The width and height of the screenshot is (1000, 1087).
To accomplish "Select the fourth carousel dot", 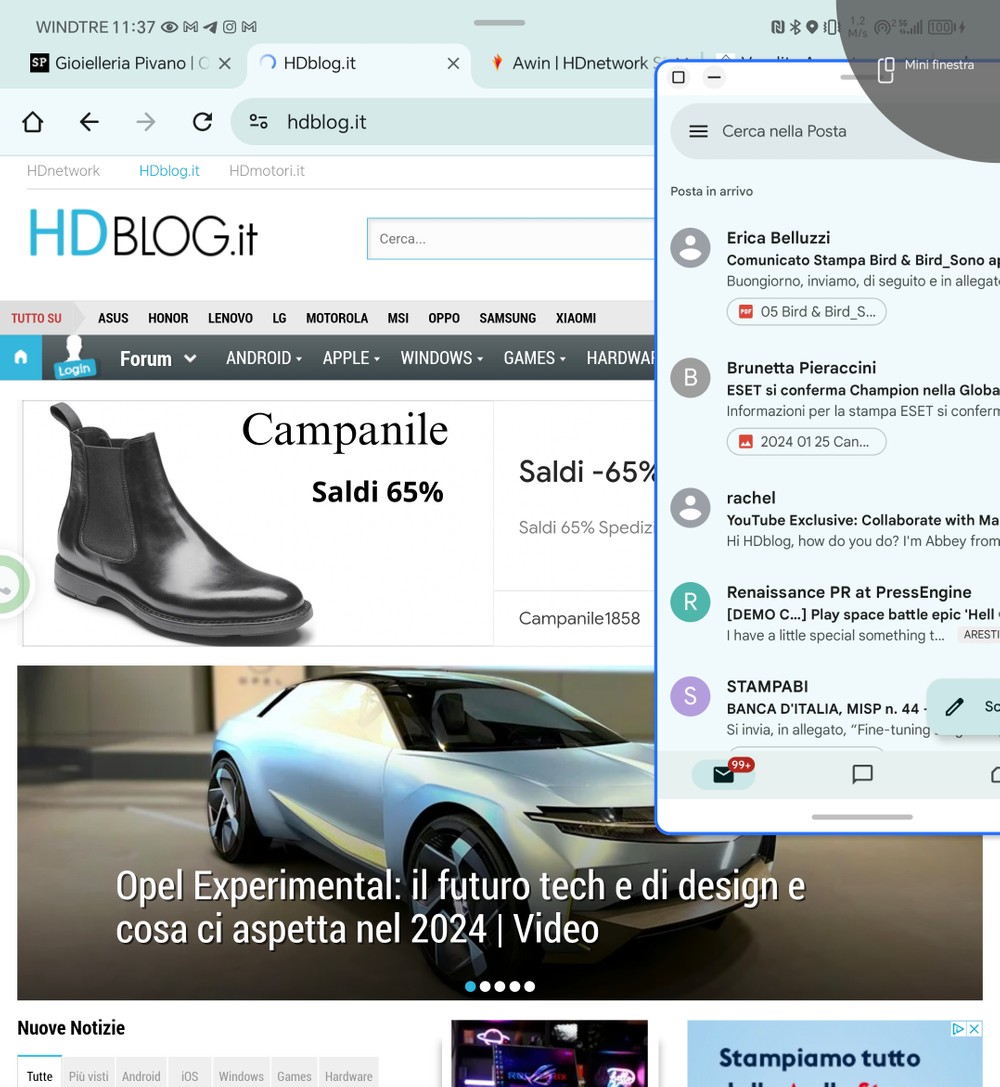I will pyautogui.click(x=515, y=986).
